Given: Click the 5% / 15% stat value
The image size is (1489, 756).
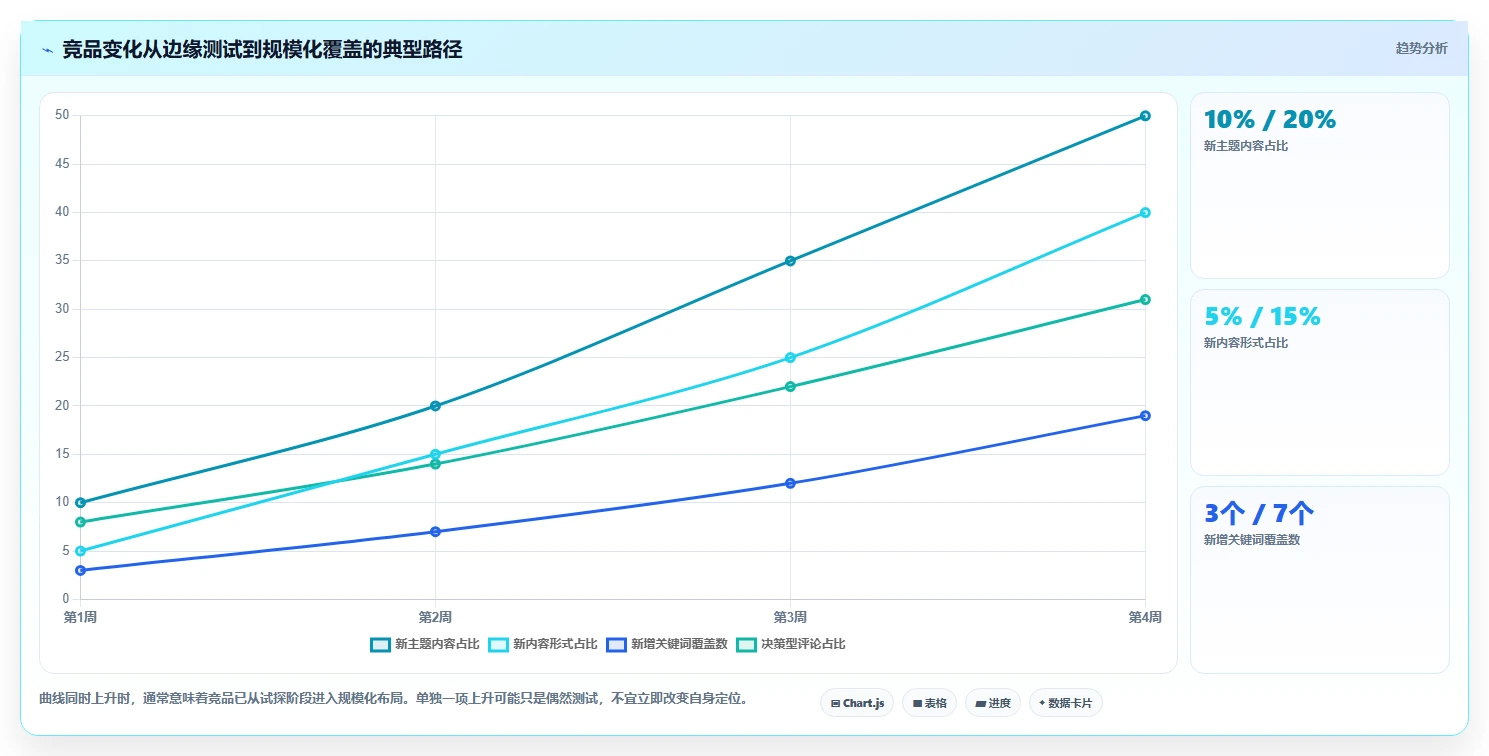Looking at the screenshot, I should tap(1263, 317).
